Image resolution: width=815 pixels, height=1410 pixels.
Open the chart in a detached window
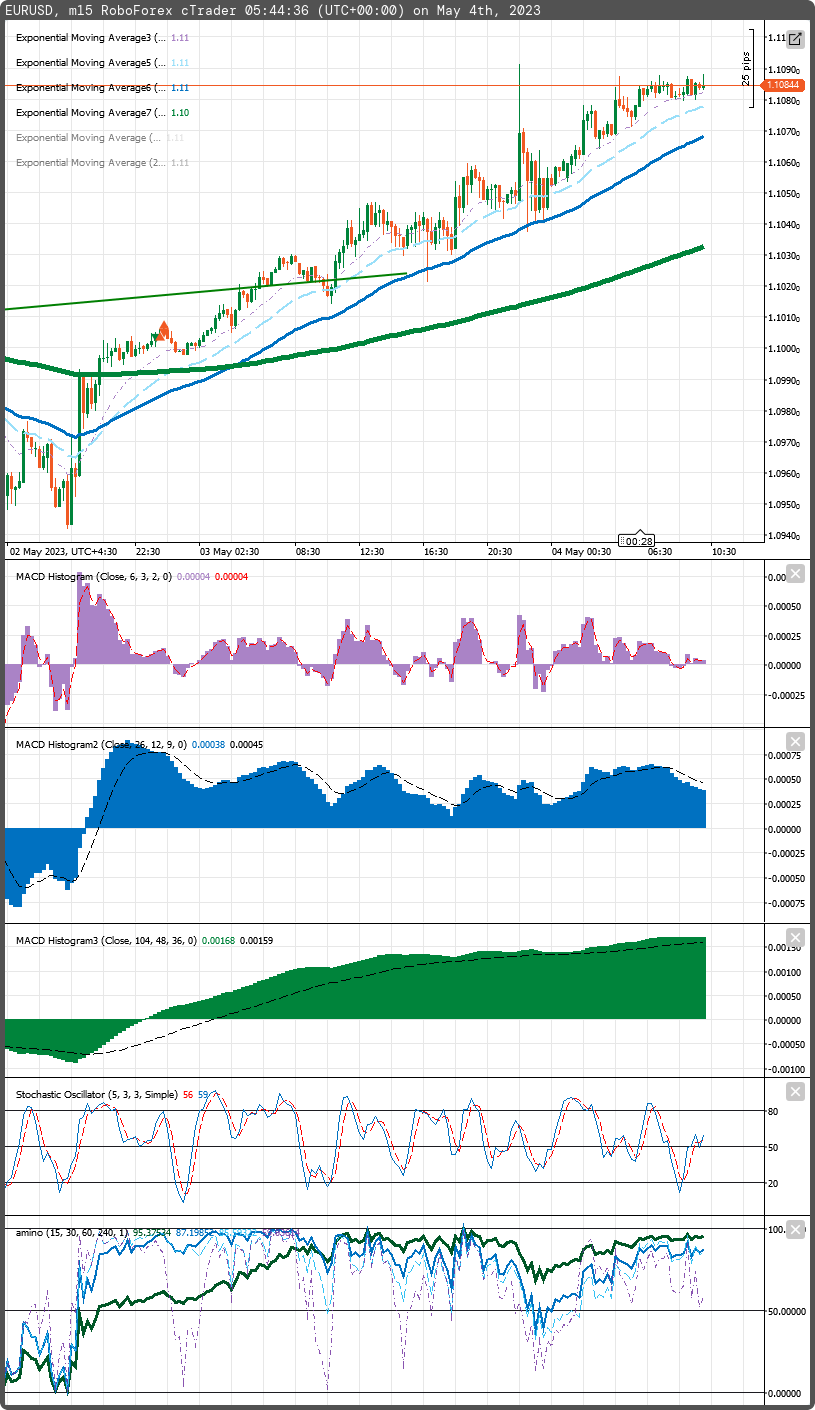pos(793,38)
